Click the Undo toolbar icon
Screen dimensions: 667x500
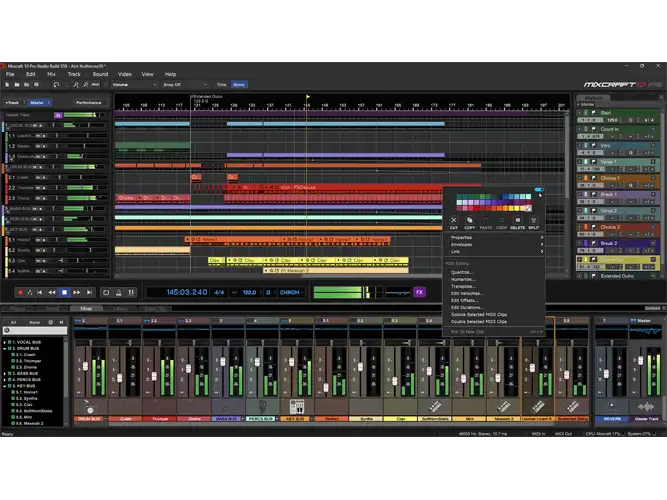(56, 85)
